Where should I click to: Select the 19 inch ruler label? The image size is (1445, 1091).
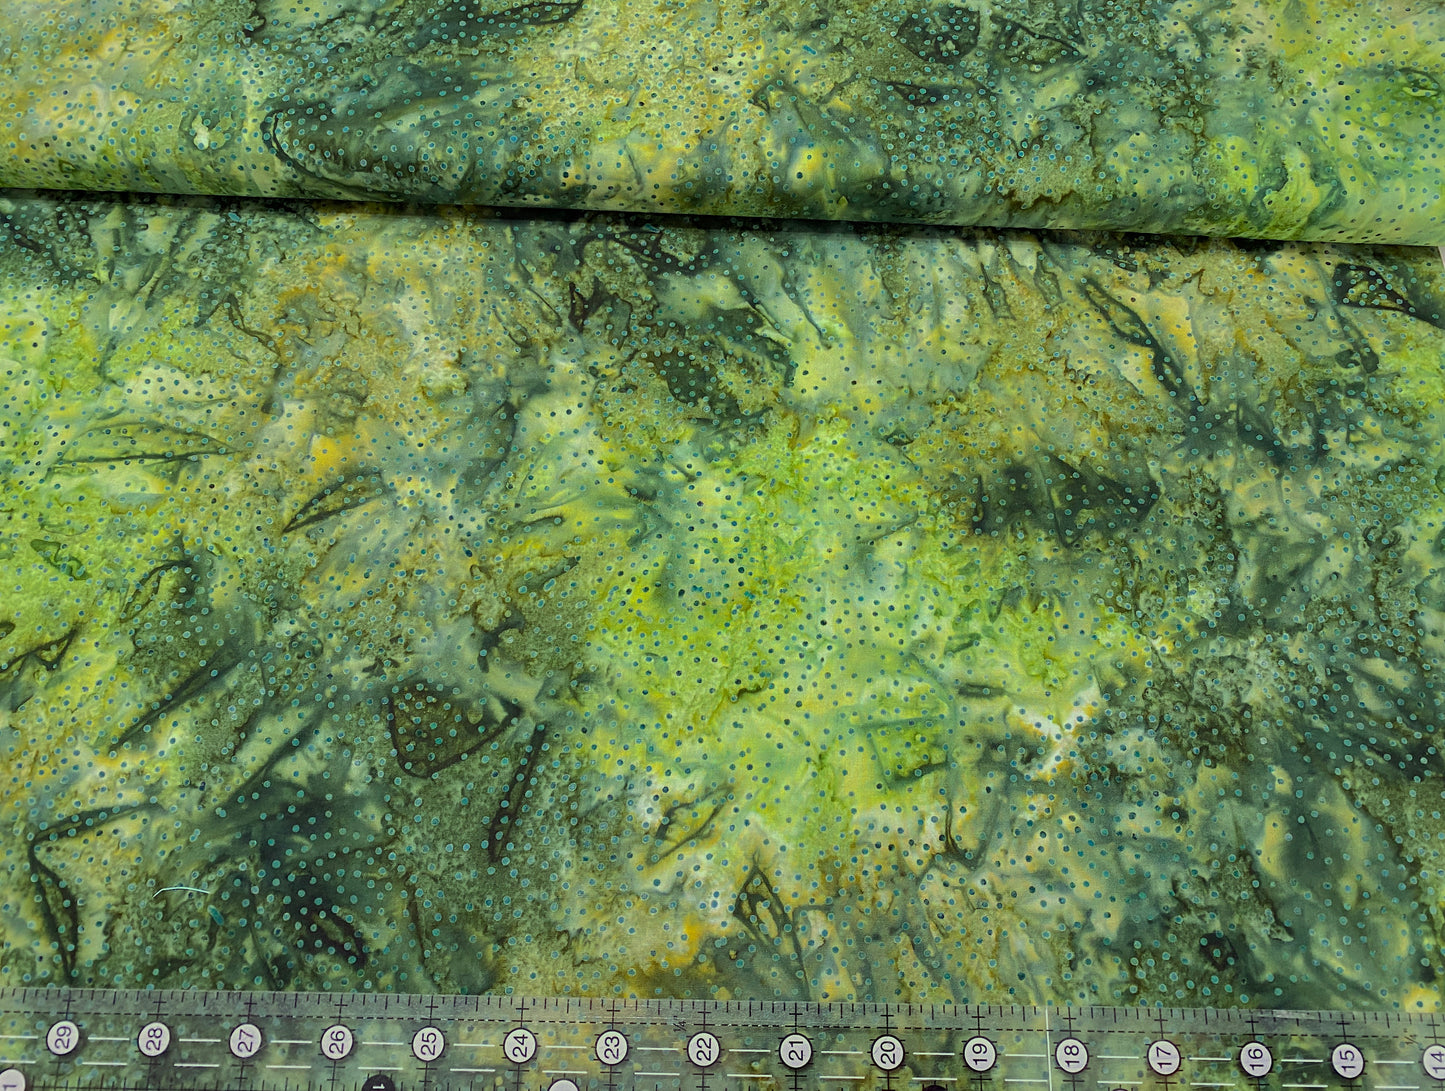pyautogui.click(x=979, y=1053)
